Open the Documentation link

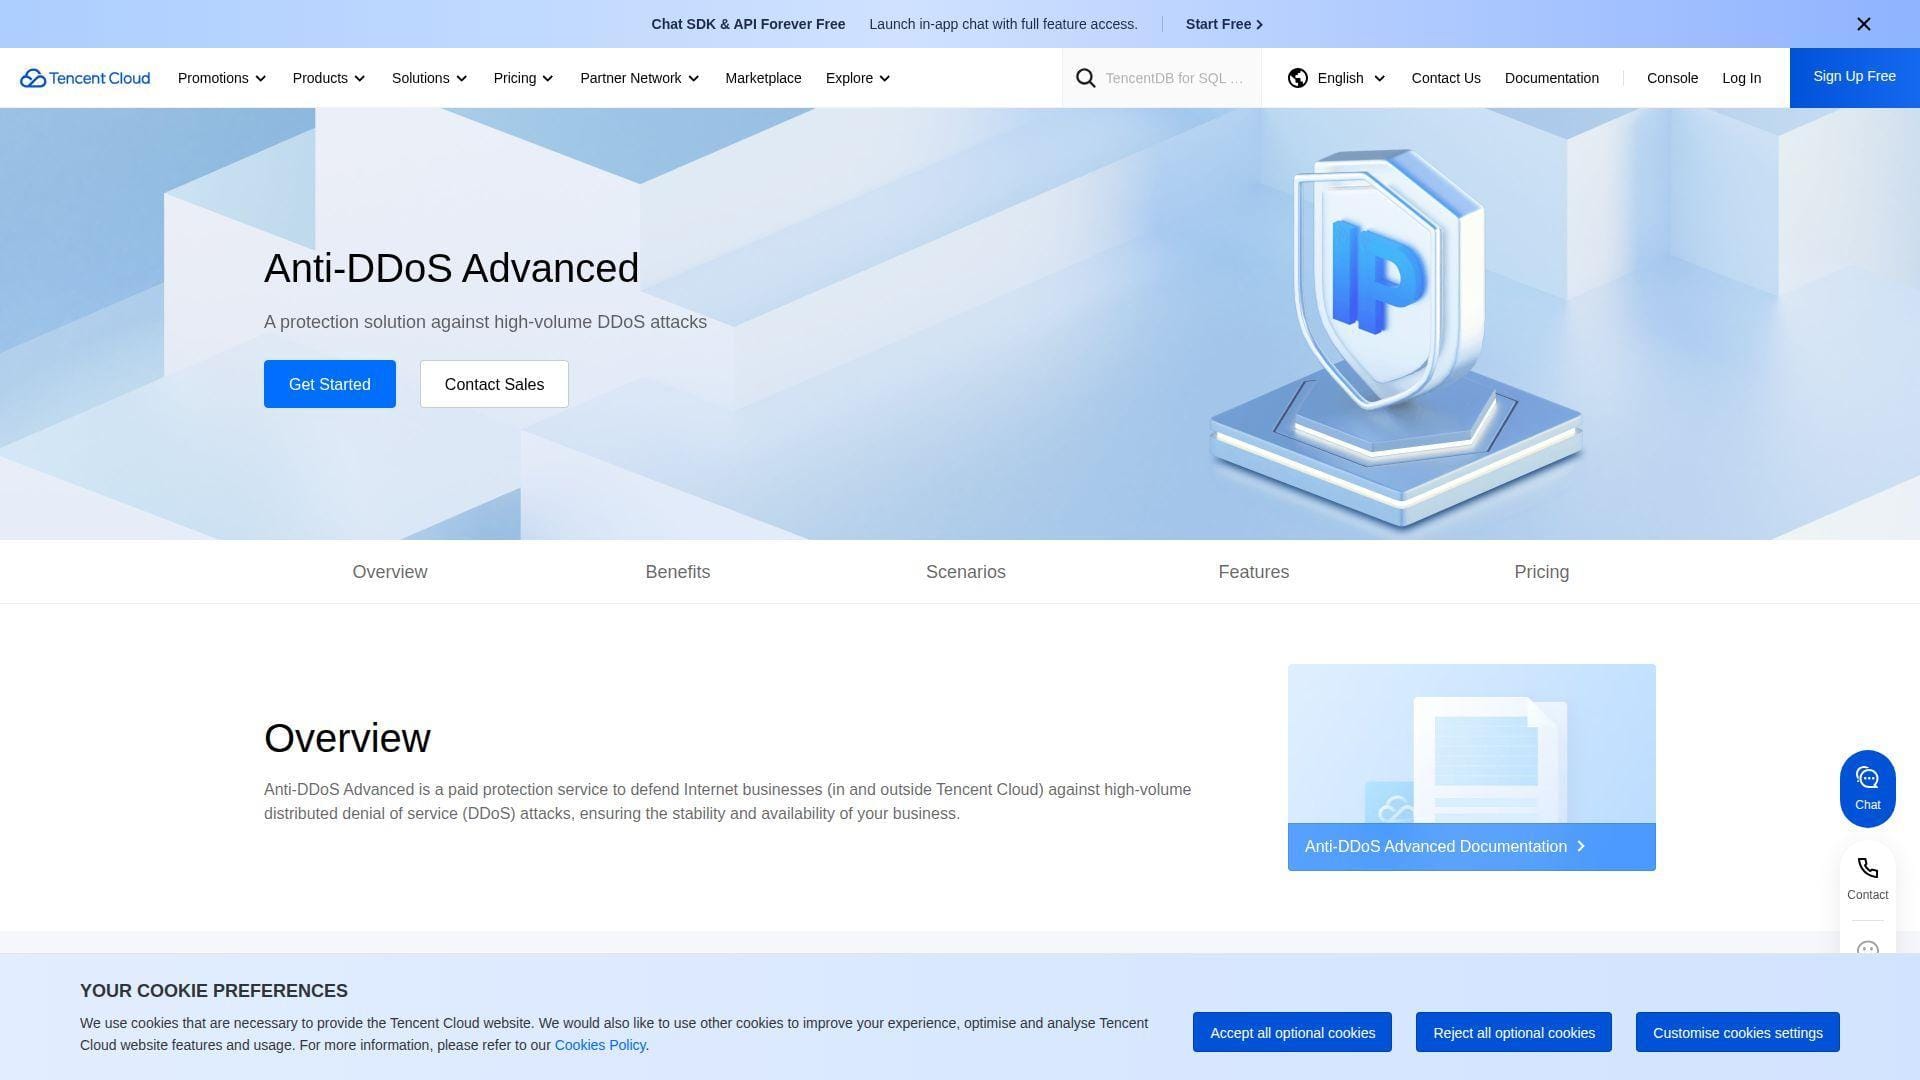[1552, 78]
